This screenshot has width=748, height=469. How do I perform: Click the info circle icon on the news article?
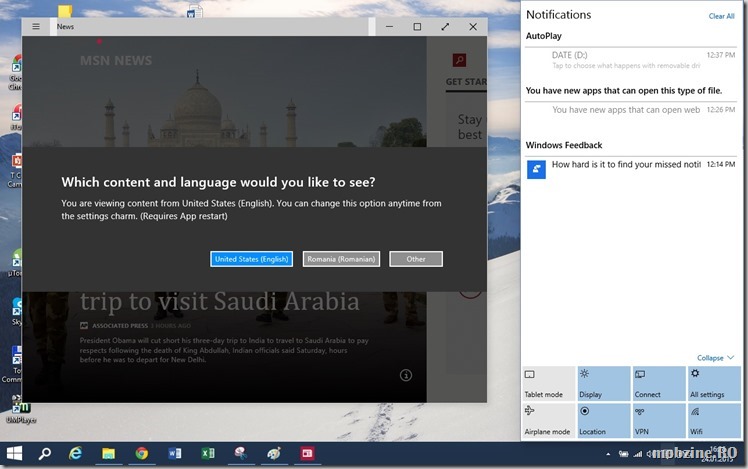point(405,375)
